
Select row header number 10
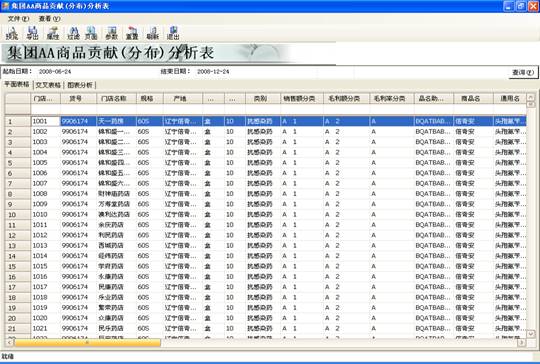(18, 215)
